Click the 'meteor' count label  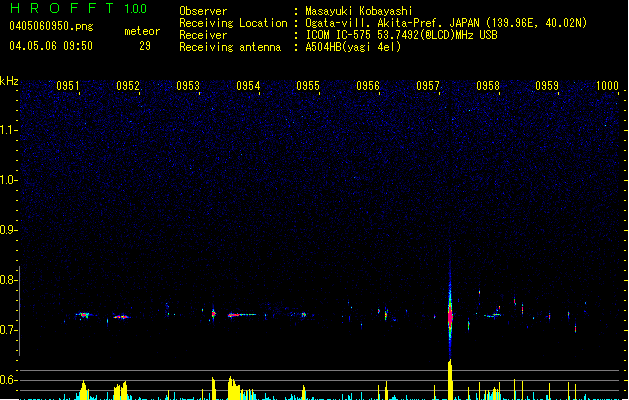(x=142, y=31)
